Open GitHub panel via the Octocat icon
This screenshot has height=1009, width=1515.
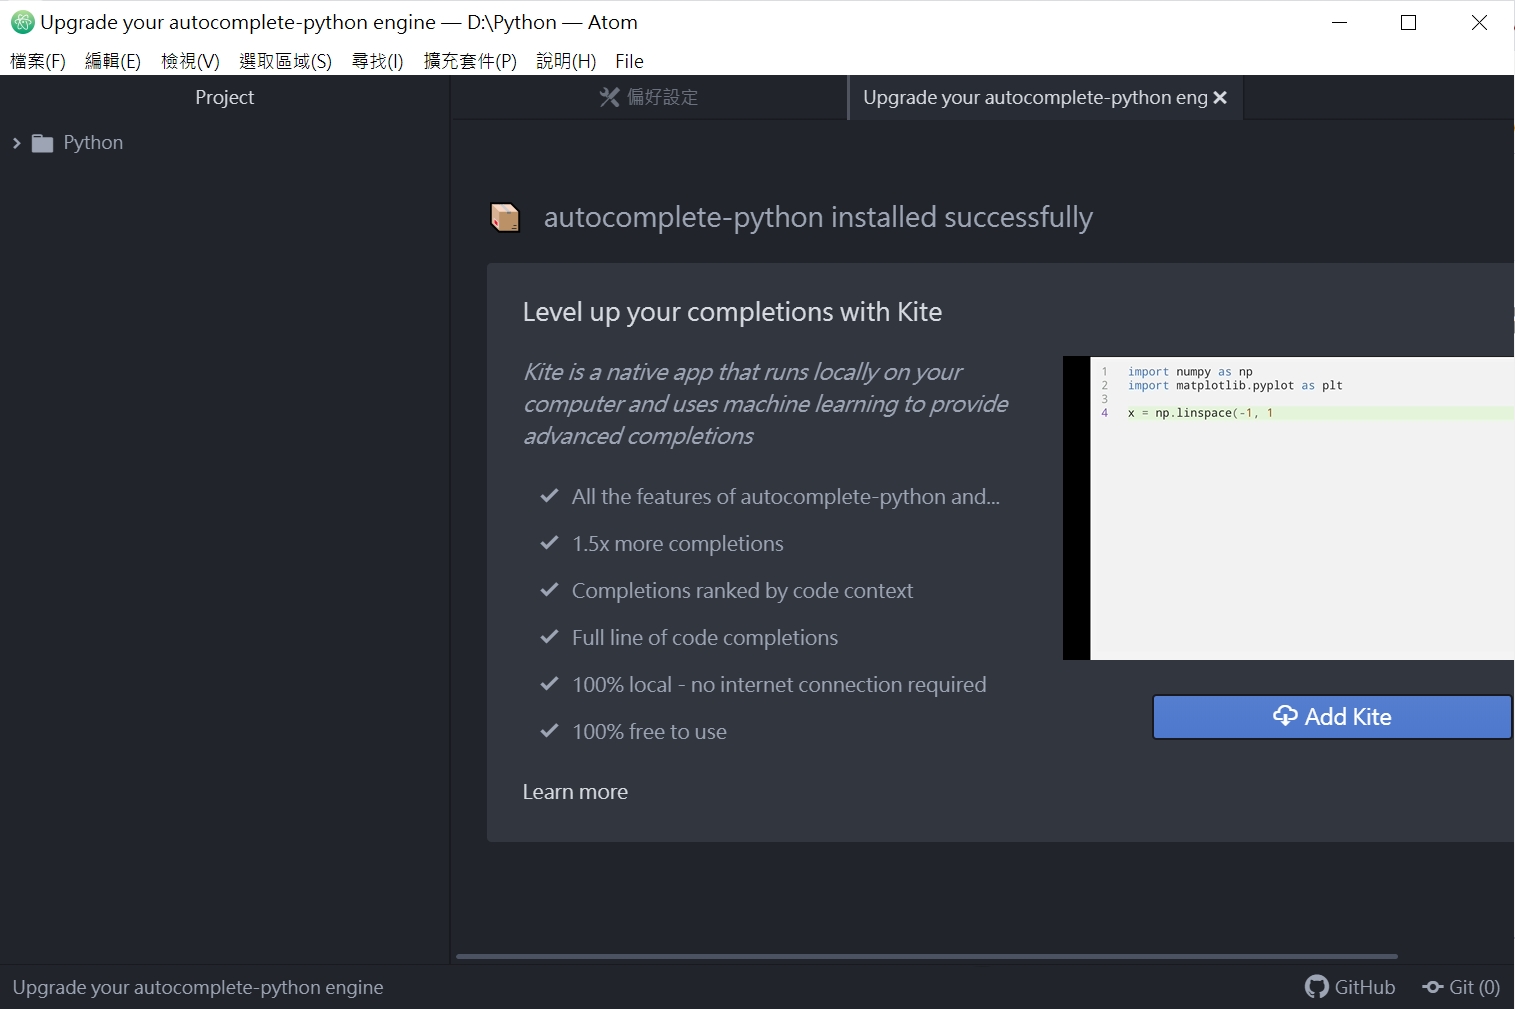1318,986
